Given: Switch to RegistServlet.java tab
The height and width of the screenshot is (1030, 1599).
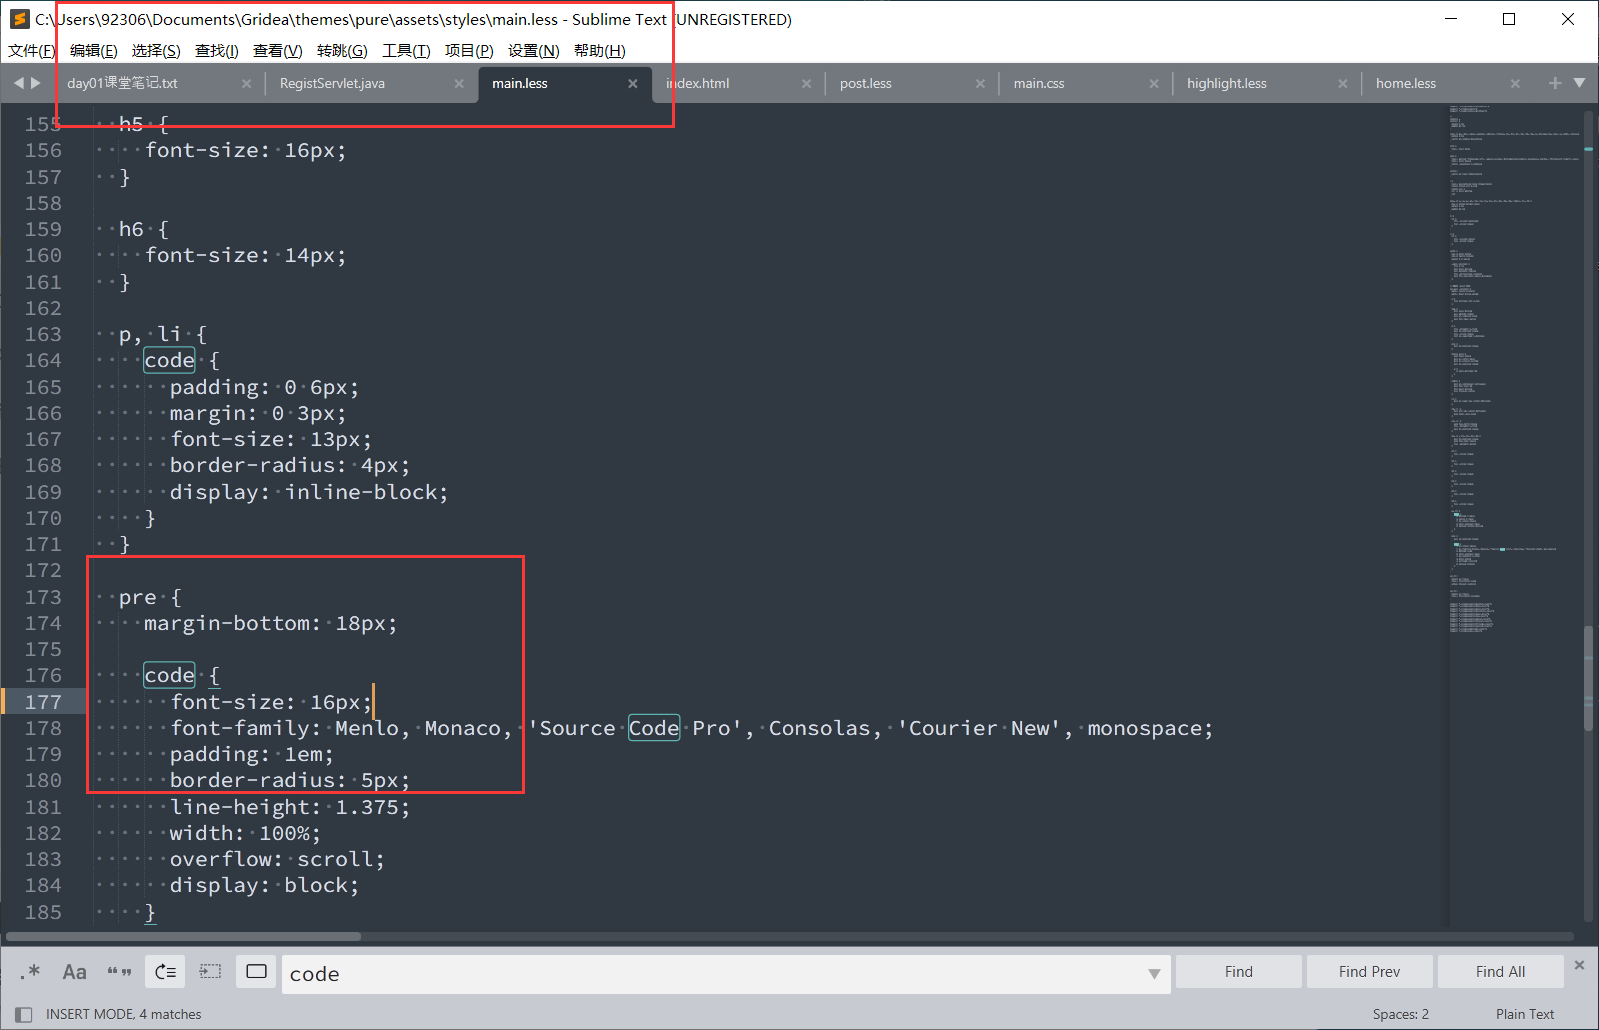Looking at the screenshot, I should [332, 83].
